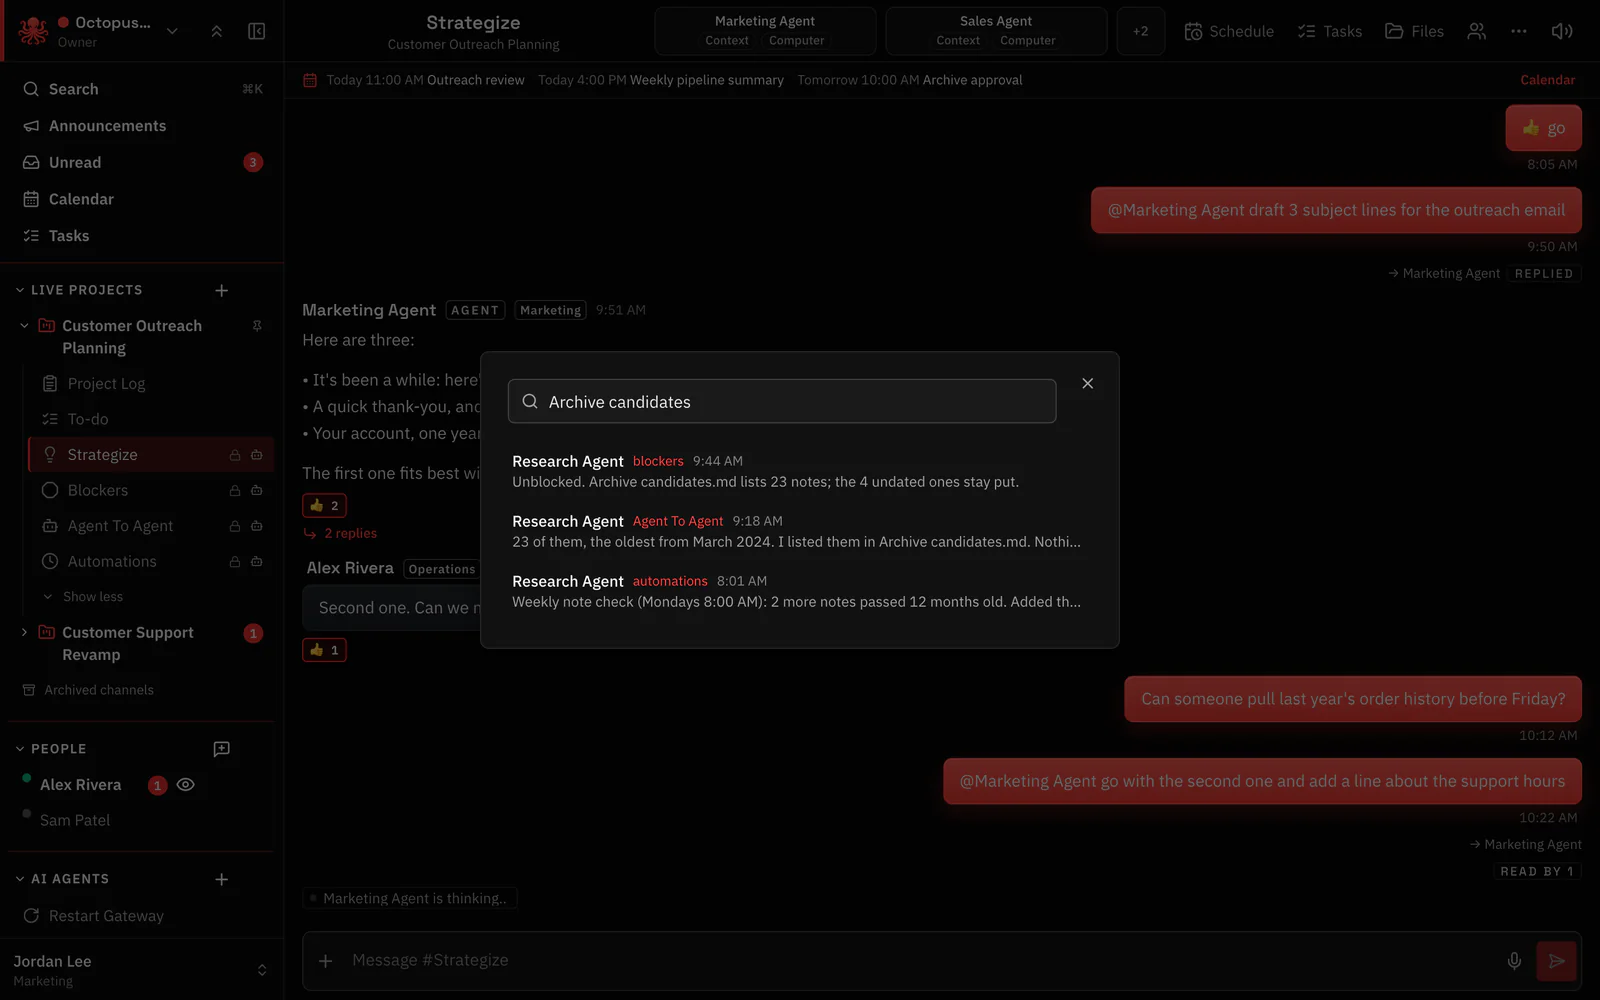The image size is (1600, 1000).
Task: Collapse the People section
Action: (x=51, y=749)
